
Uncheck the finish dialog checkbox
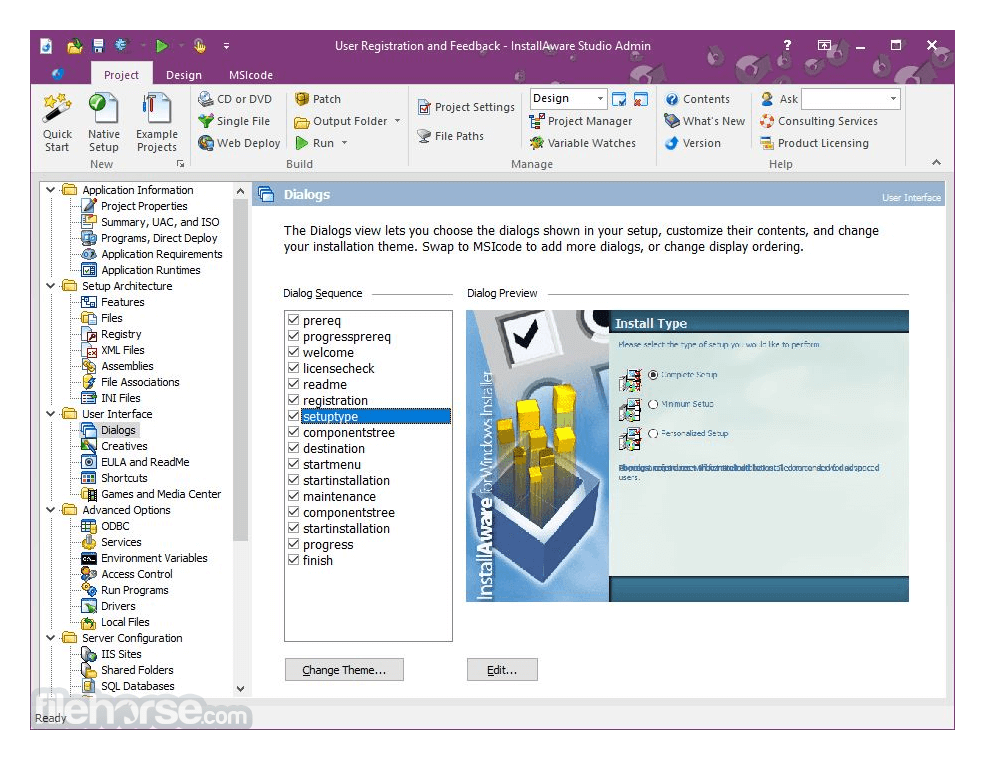click(293, 560)
